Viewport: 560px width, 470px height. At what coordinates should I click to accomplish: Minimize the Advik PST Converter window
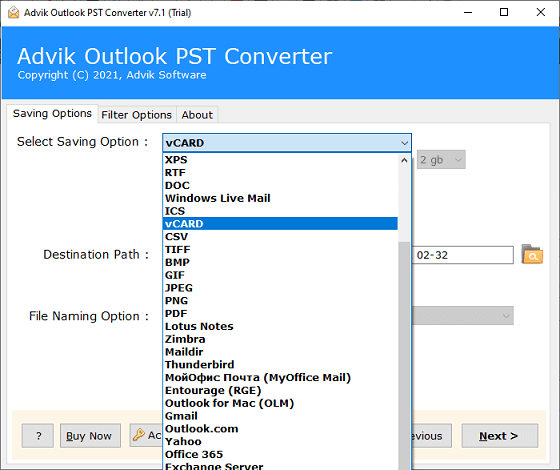[x=468, y=12]
